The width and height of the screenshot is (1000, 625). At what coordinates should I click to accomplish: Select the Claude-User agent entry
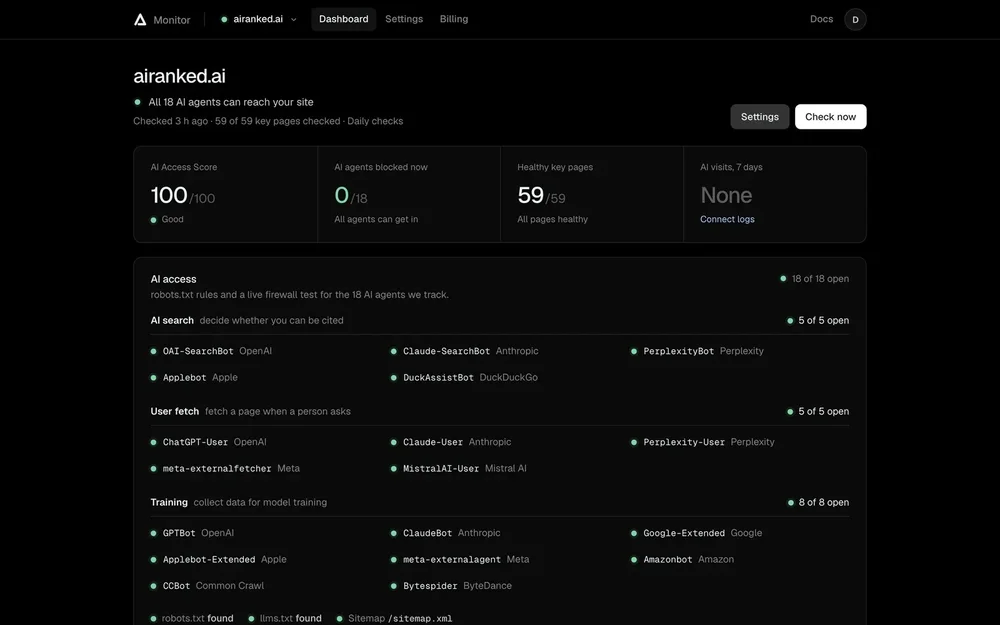pos(451,442)
